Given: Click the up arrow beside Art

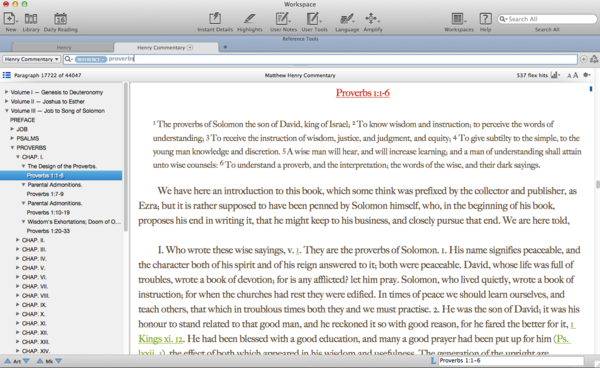Looking at the screenshot, I should [x=7, y=361].
